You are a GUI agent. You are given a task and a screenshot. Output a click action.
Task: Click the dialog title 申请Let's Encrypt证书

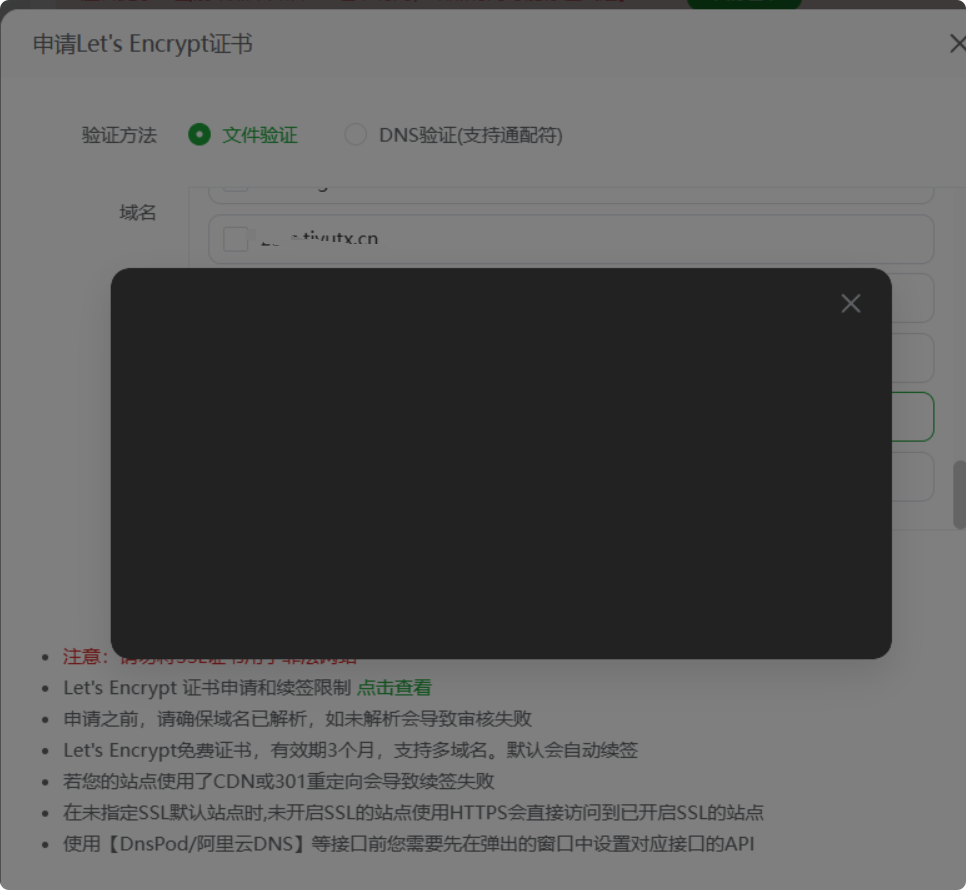[x=142, y=44]
